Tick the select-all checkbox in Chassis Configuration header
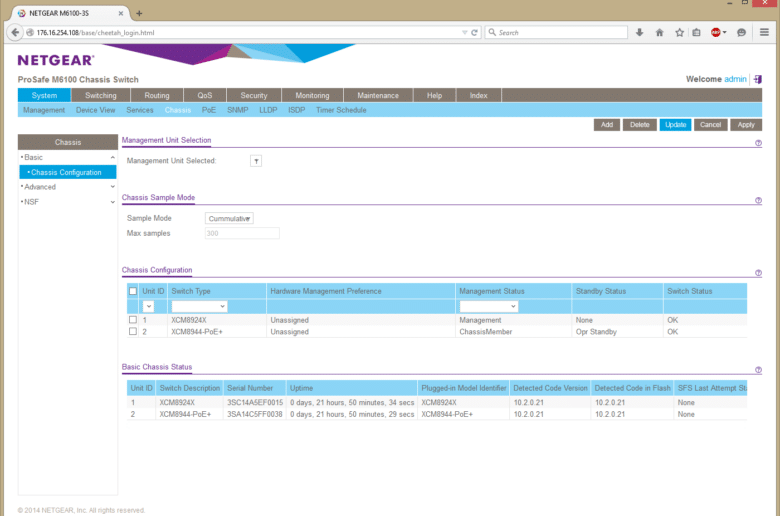The height and width of the screenshot is (516, 780). click(x=133, y=291)
